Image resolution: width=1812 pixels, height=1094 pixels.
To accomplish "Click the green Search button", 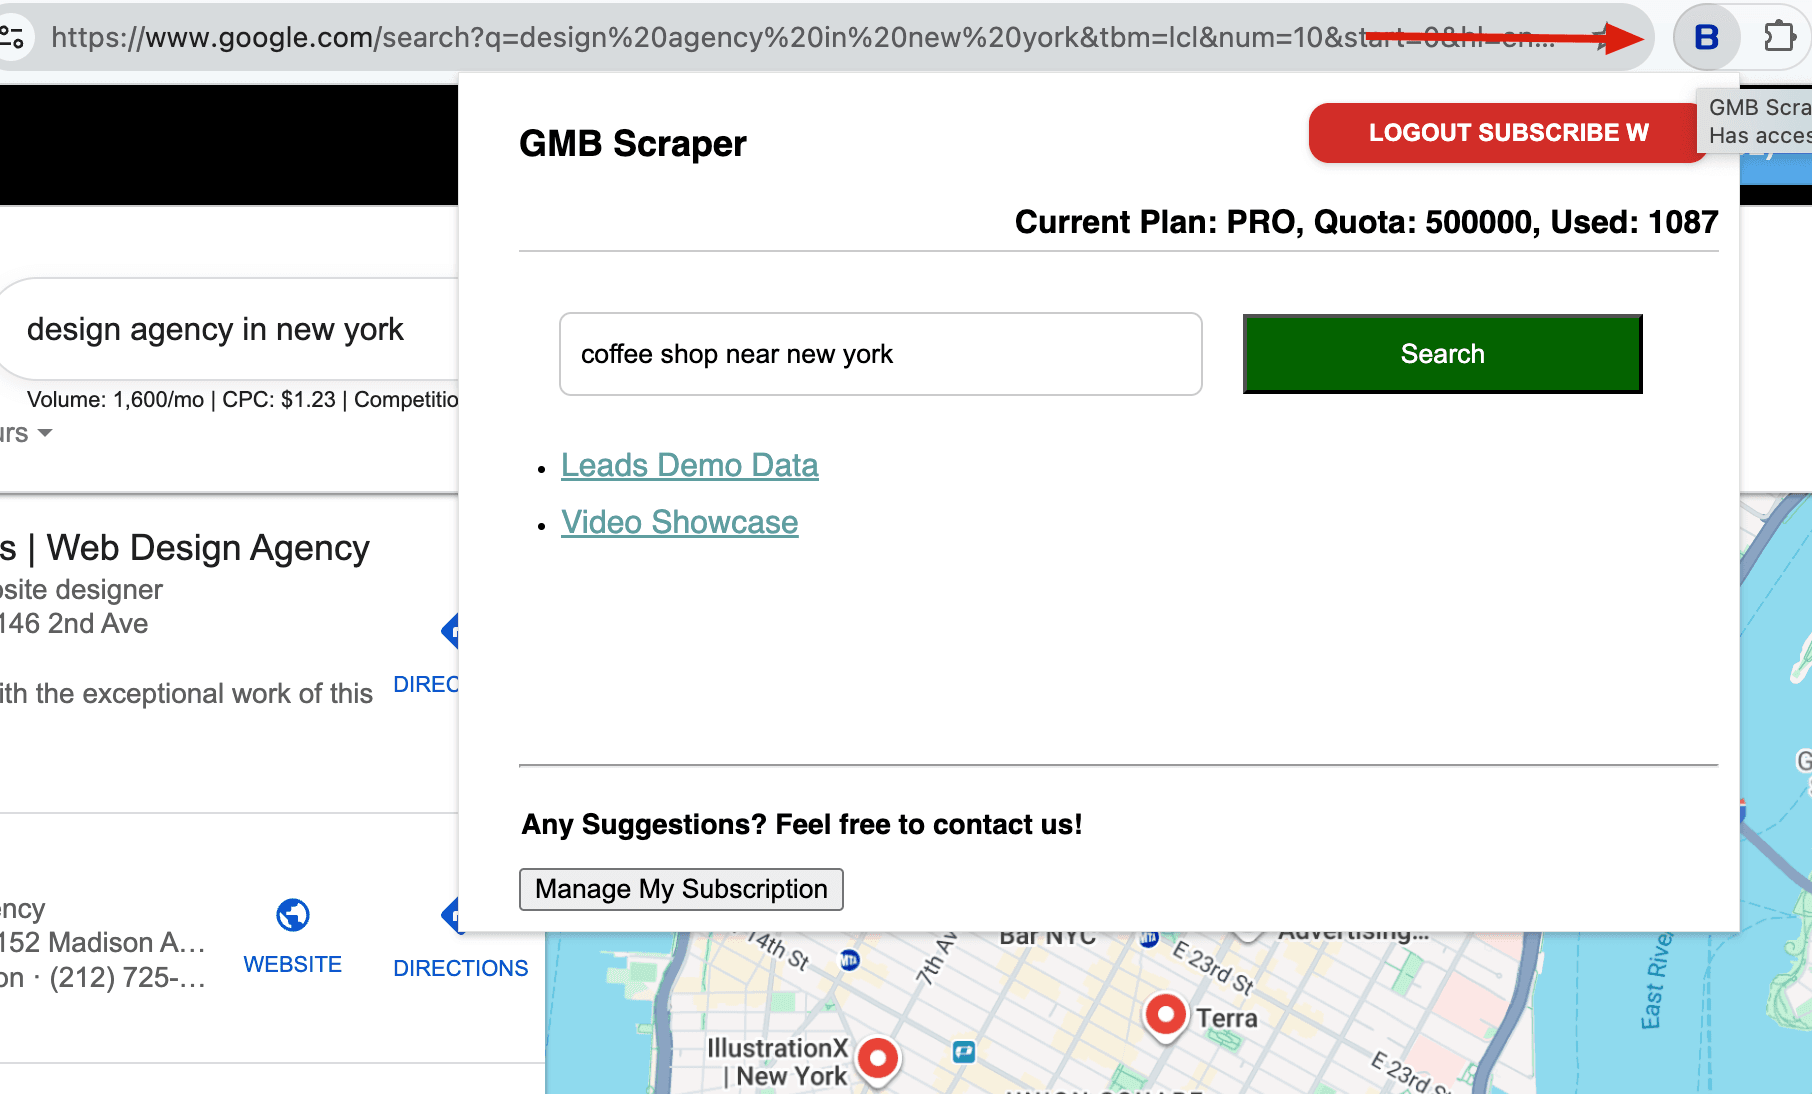I will click(1441, 353).
